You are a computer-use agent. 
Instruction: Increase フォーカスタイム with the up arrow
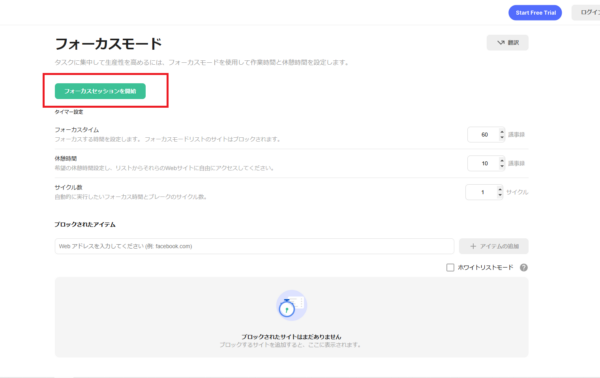502,131
